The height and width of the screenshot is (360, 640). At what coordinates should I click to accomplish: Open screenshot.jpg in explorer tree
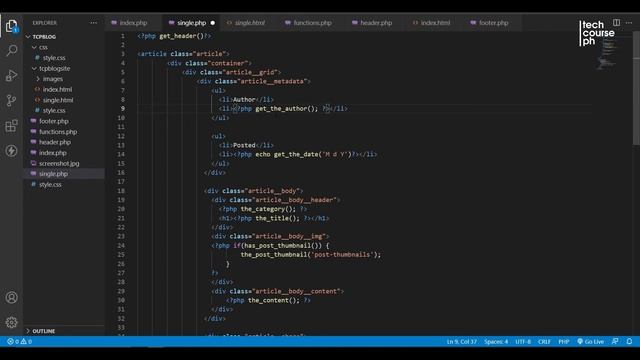[x=64, y=163]
